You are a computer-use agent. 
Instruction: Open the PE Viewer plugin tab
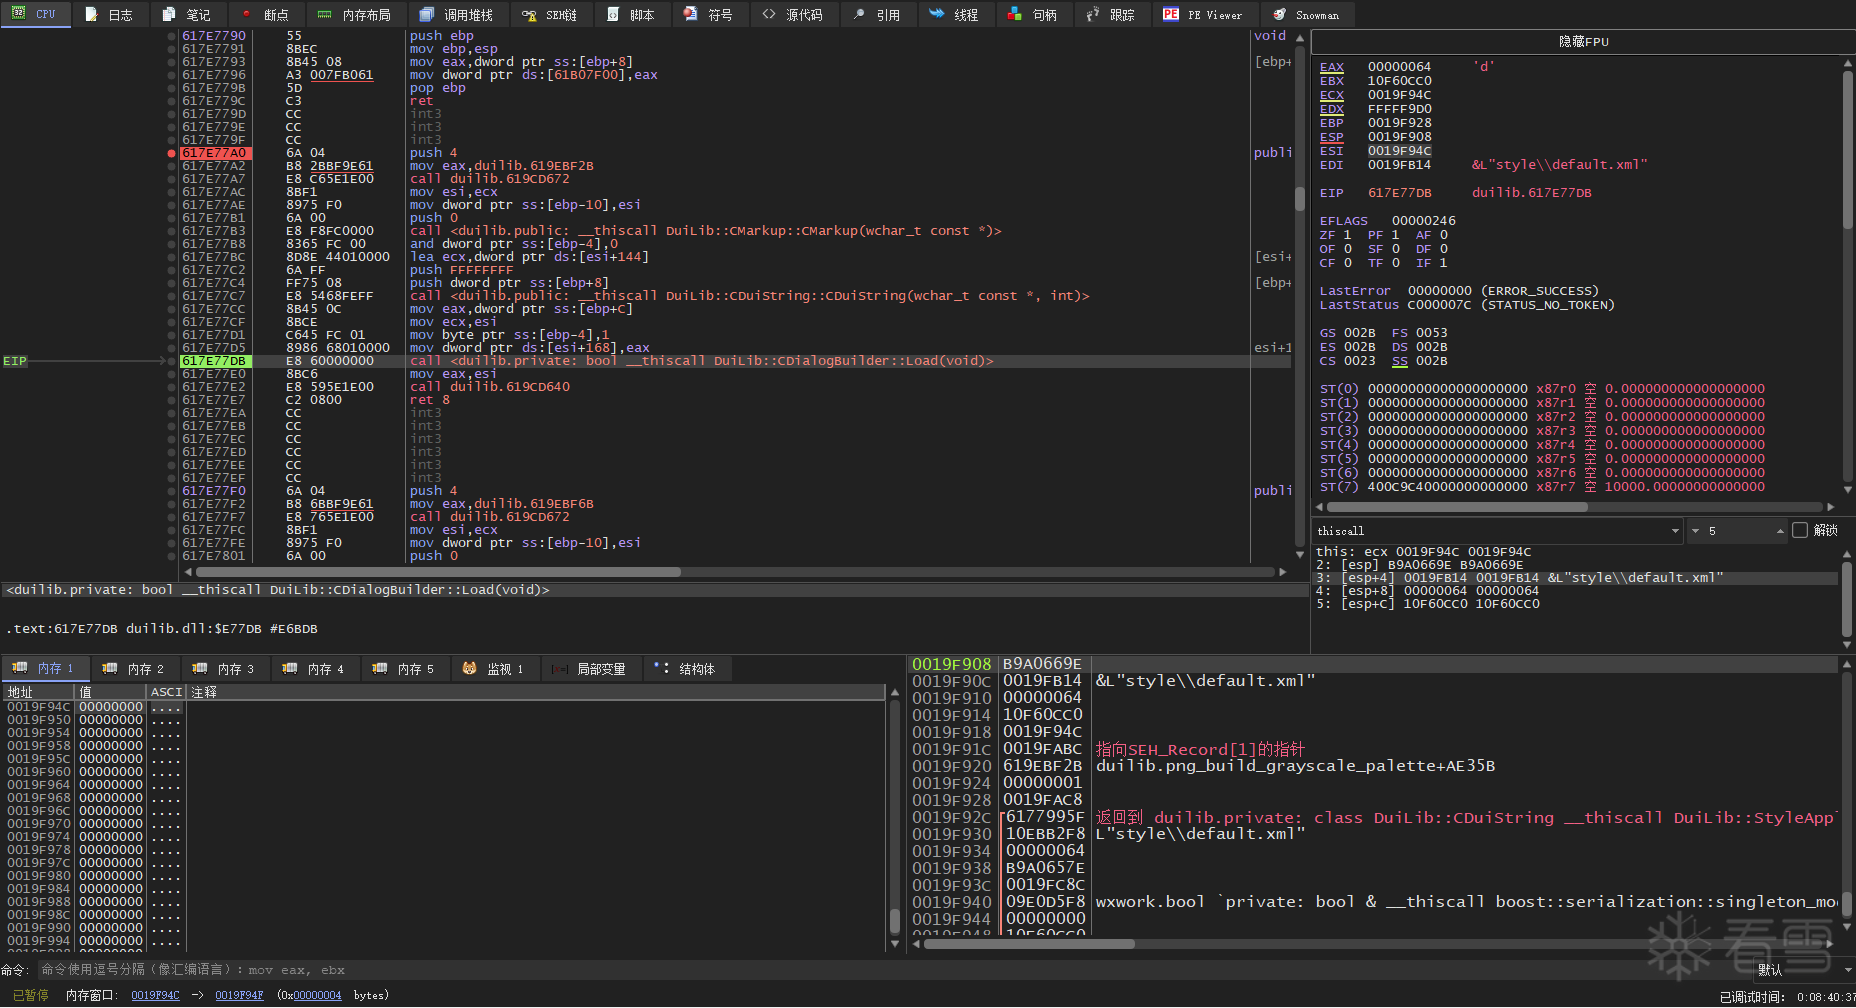[x=1203, y=14]
